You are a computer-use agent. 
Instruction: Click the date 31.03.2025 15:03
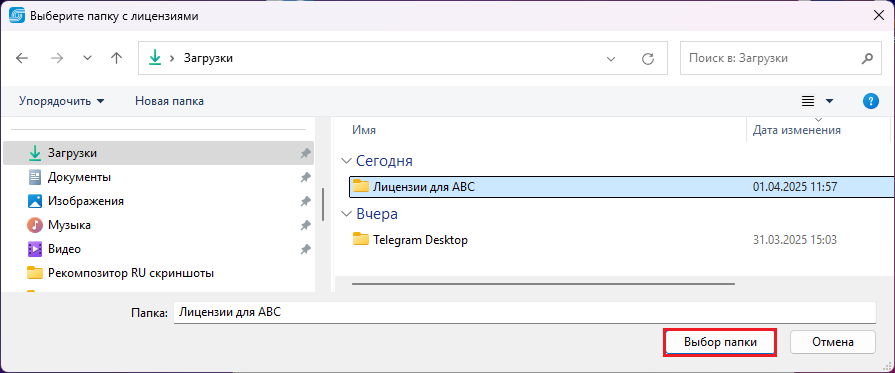tap(795, 240)
